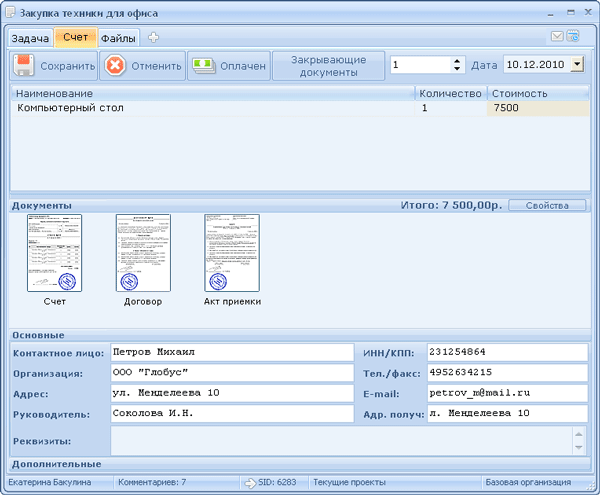Viewport: 600px width, 495px height.
Task: Click the quantity cell in Компьютерный стол row
Action: click(x=451, y=108)
